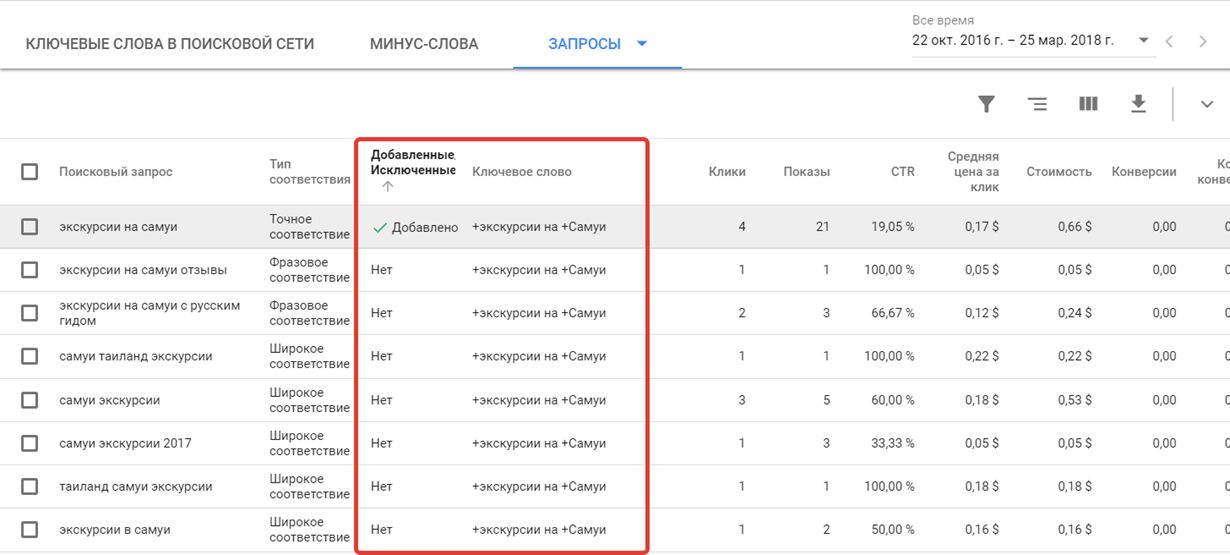Expand the Запросы tab dropdown arrow
Image resolution: width=1230 pixels, height=555 pixels.
tap(642, 44)
